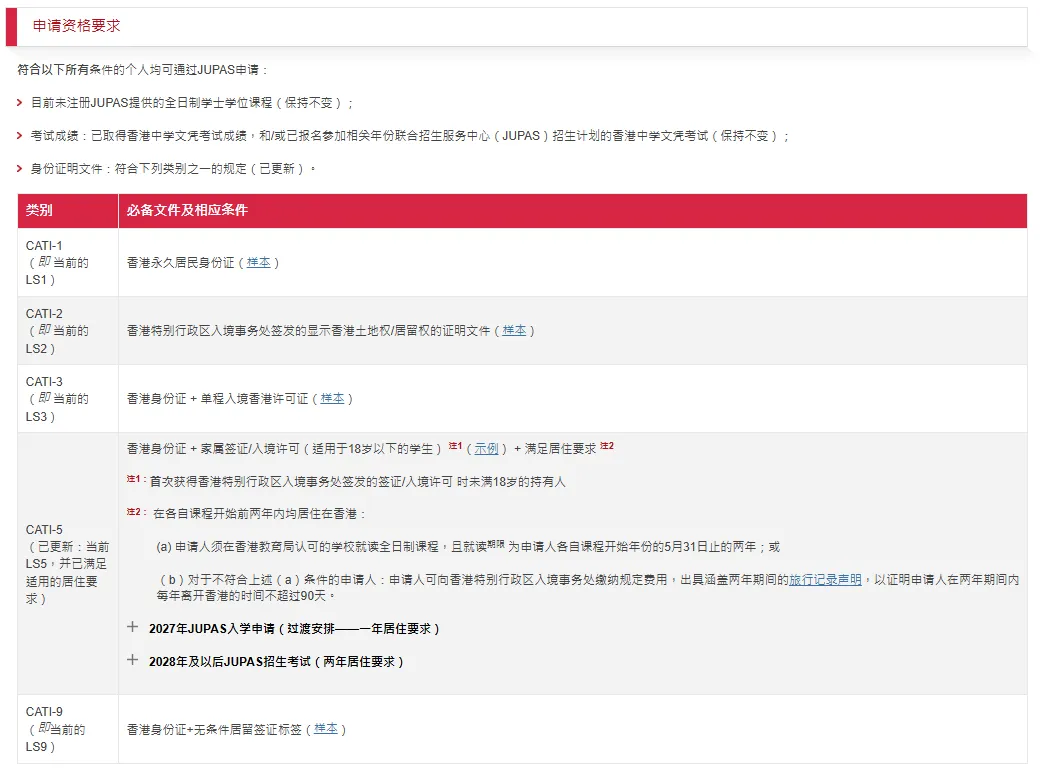Click the red arrow bullet before 身份证明文件
Viewport: 1040px width, 775px height.
pyautogui.click(x=20, y=169)
